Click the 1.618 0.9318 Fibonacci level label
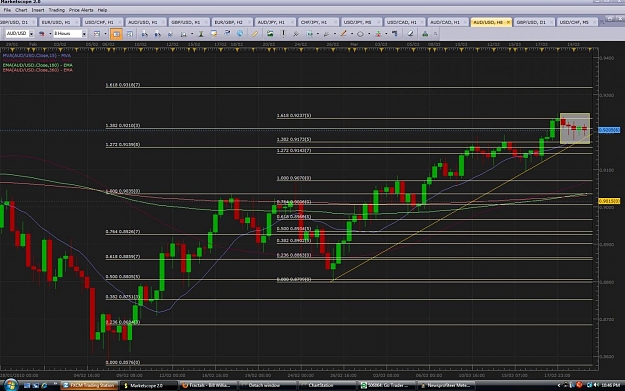 pyautogui.click(x=123, y=85)
